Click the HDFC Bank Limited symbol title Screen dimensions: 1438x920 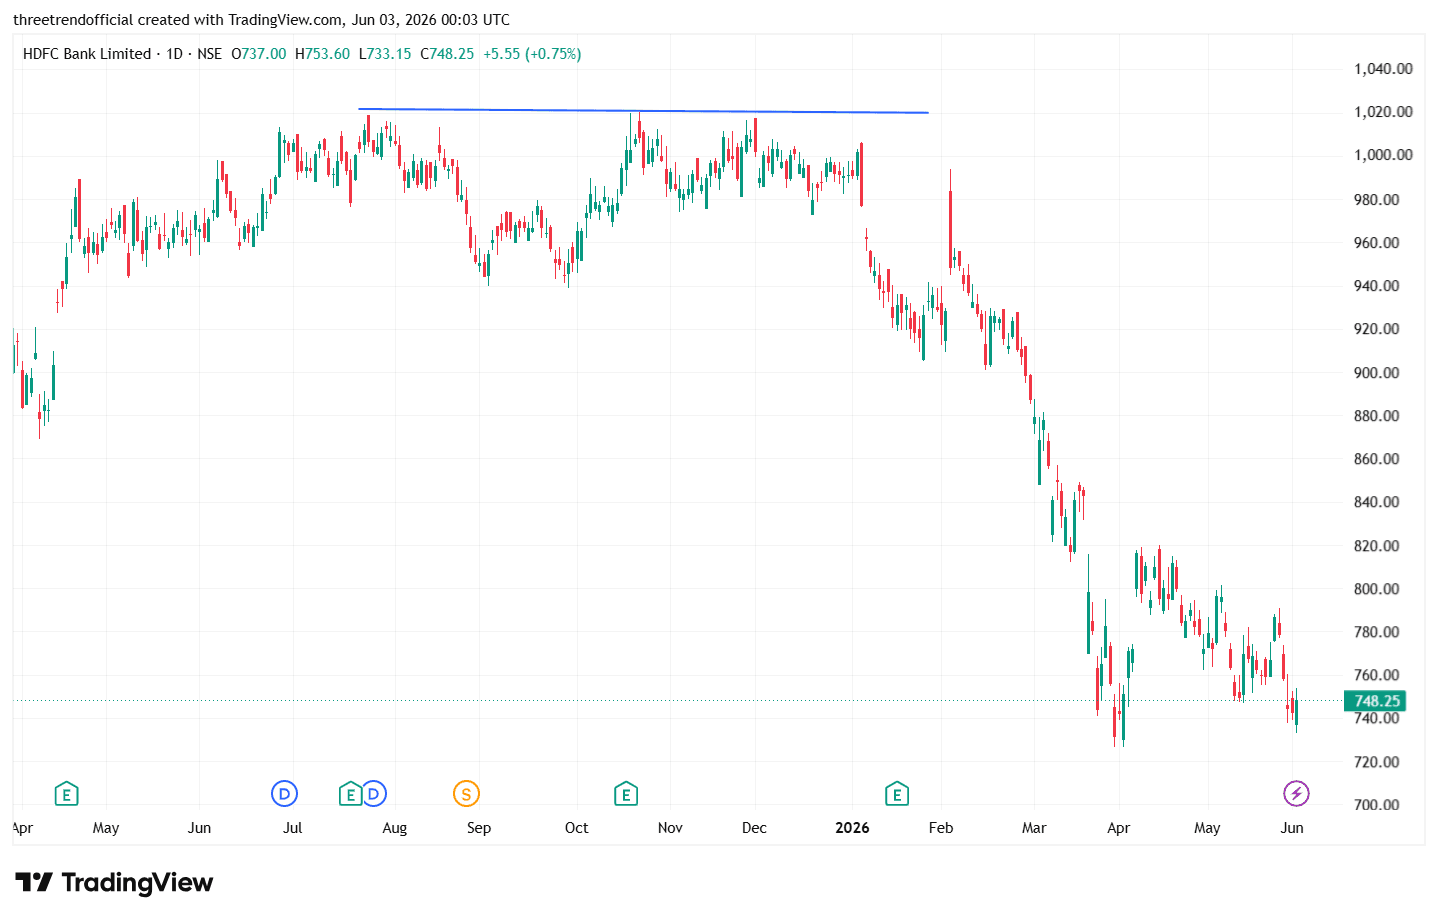87,54
